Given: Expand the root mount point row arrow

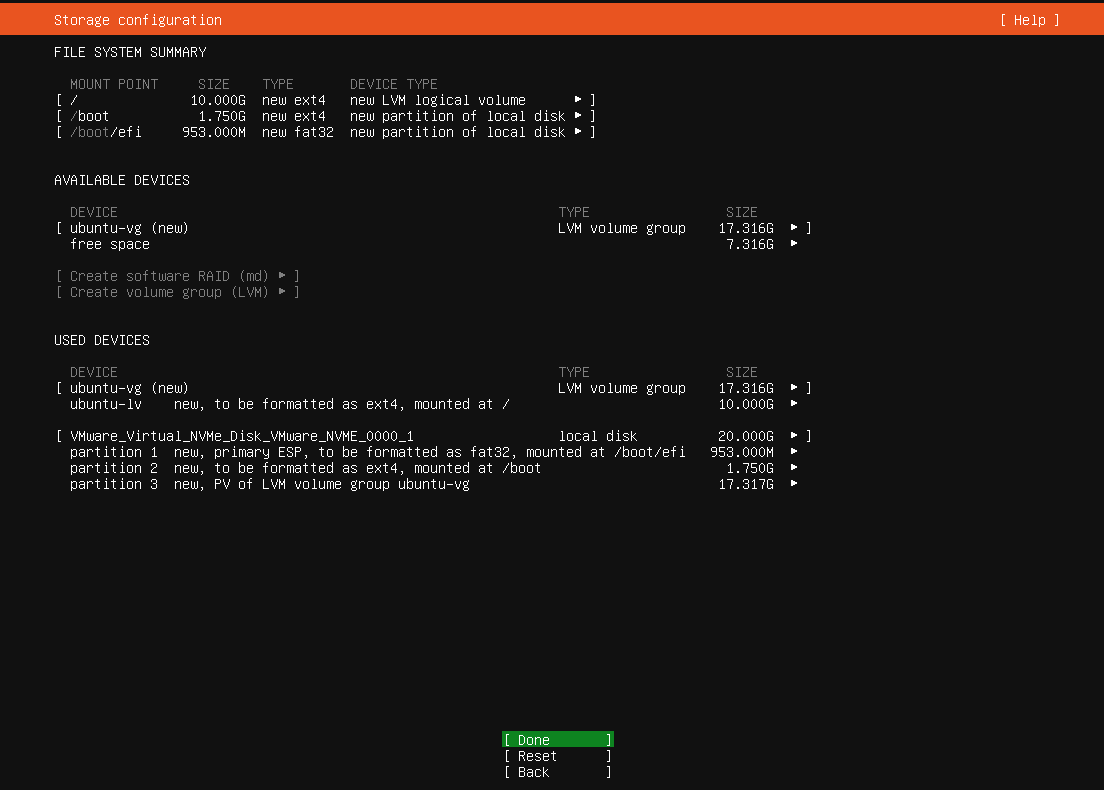Looking at the screenshot, I should pos(578,99).
